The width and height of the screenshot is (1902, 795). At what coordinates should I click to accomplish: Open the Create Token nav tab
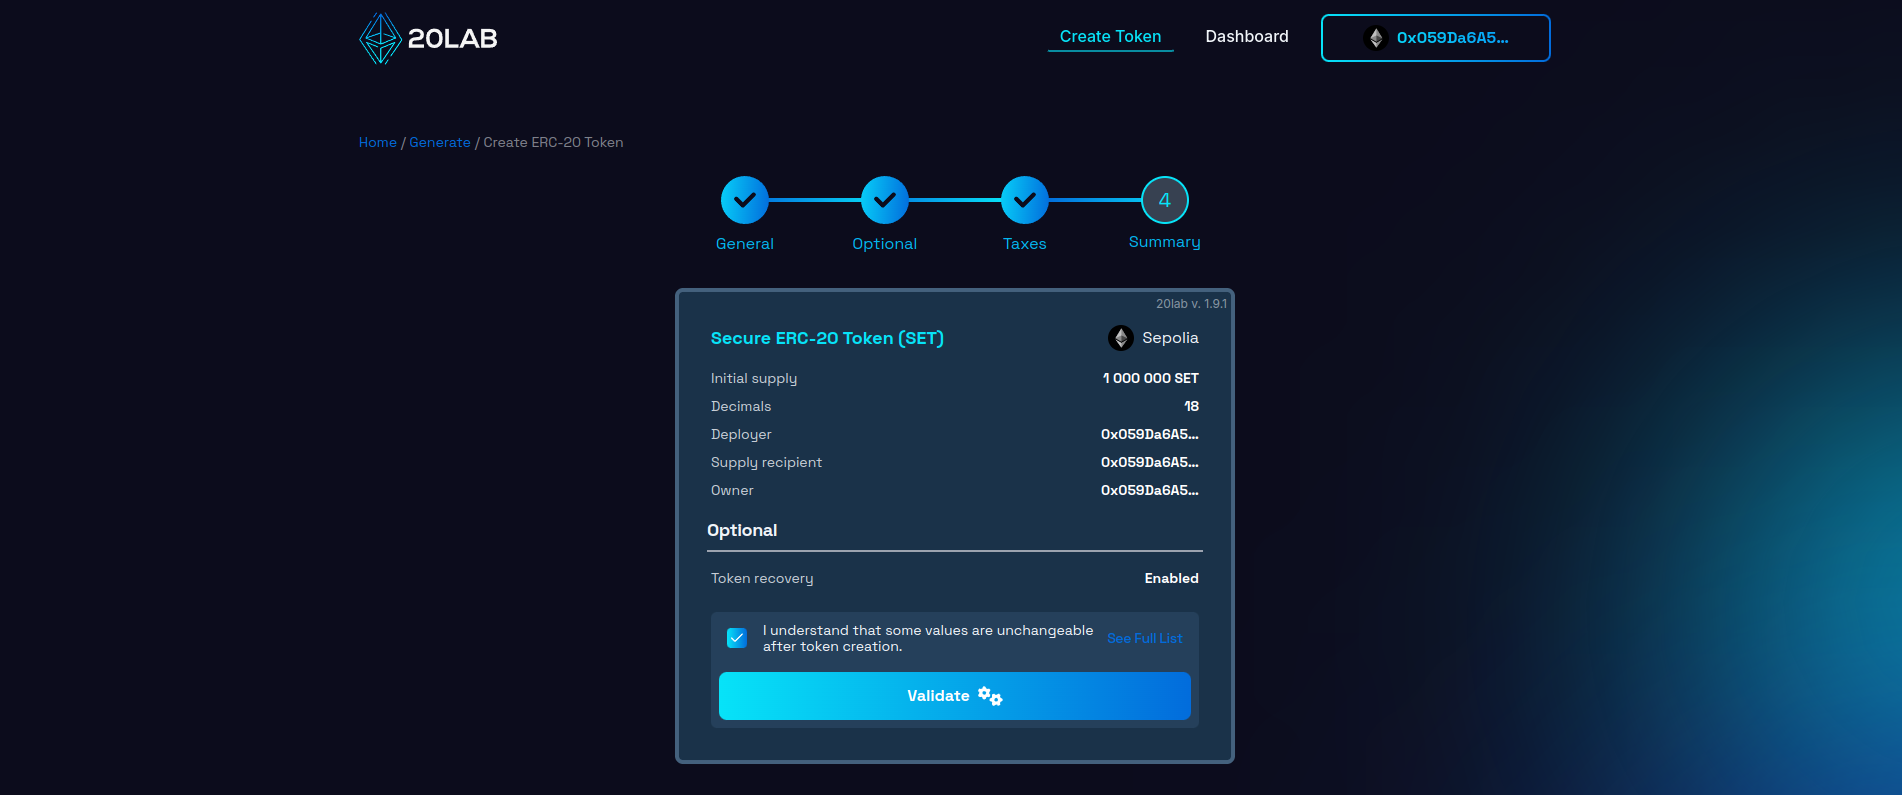pos(1110,37)
